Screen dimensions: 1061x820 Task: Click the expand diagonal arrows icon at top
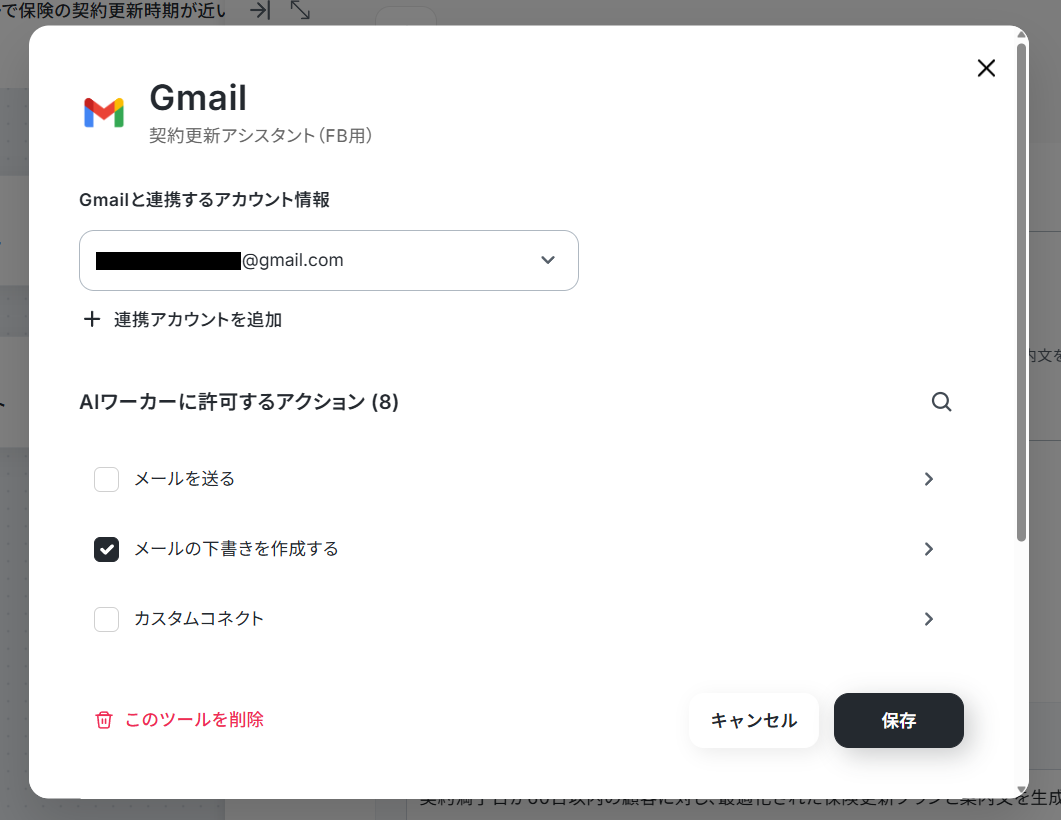pos(300,9)
